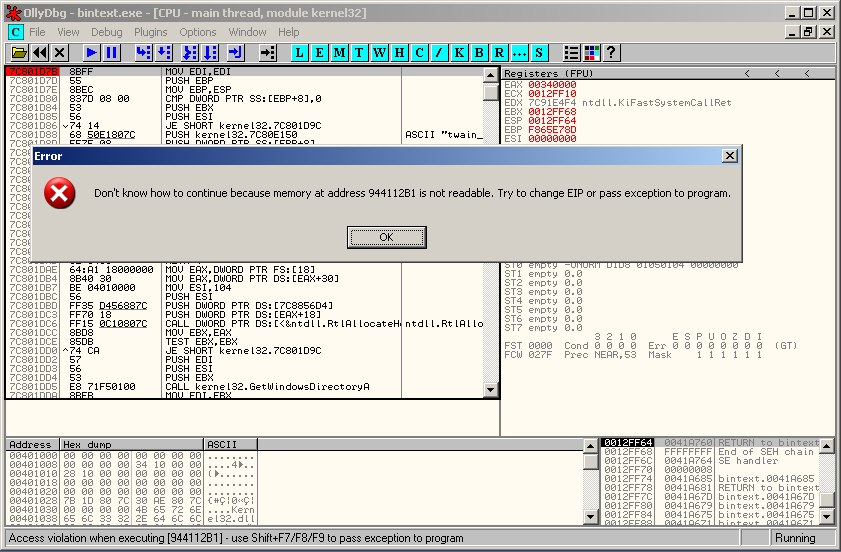841x552 pixels.
Task: Open the Debug menu
Action: pyautogui.click(x=107, y=32)
